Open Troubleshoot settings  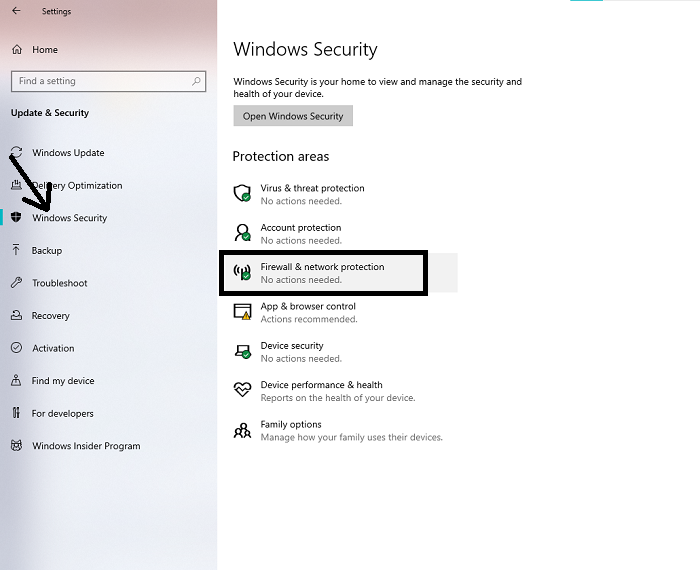[x=59, y=283]
